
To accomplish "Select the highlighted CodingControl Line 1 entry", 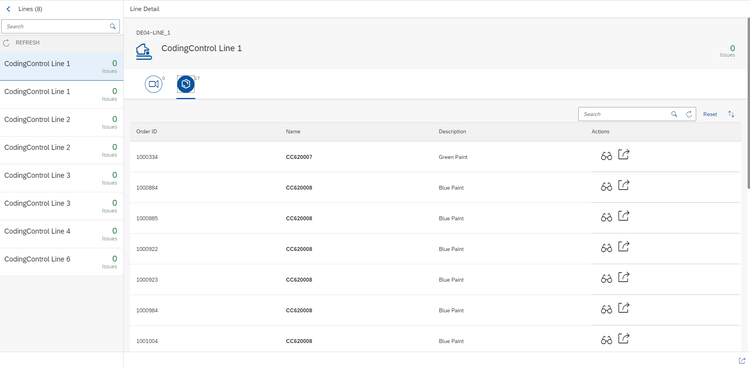I will [61, 67].
